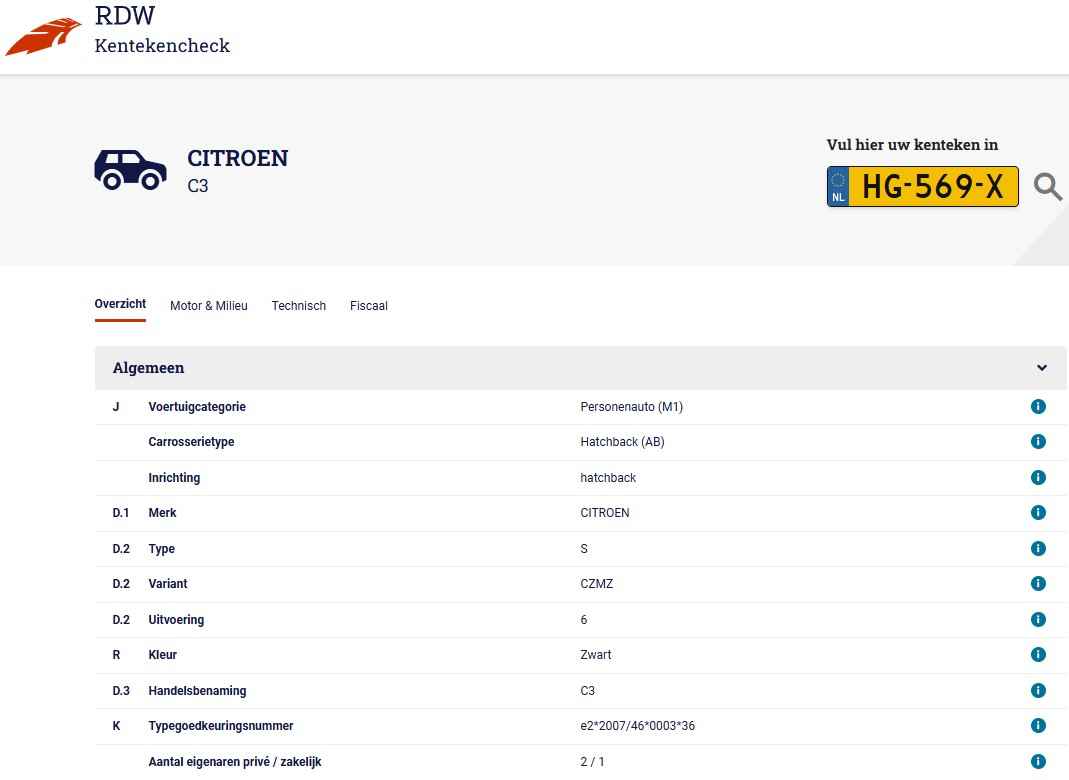Open info icon for Variant row
The height and width of the screenshot is (780, 1069).
pyautogui.click(x=1038, y=584)
